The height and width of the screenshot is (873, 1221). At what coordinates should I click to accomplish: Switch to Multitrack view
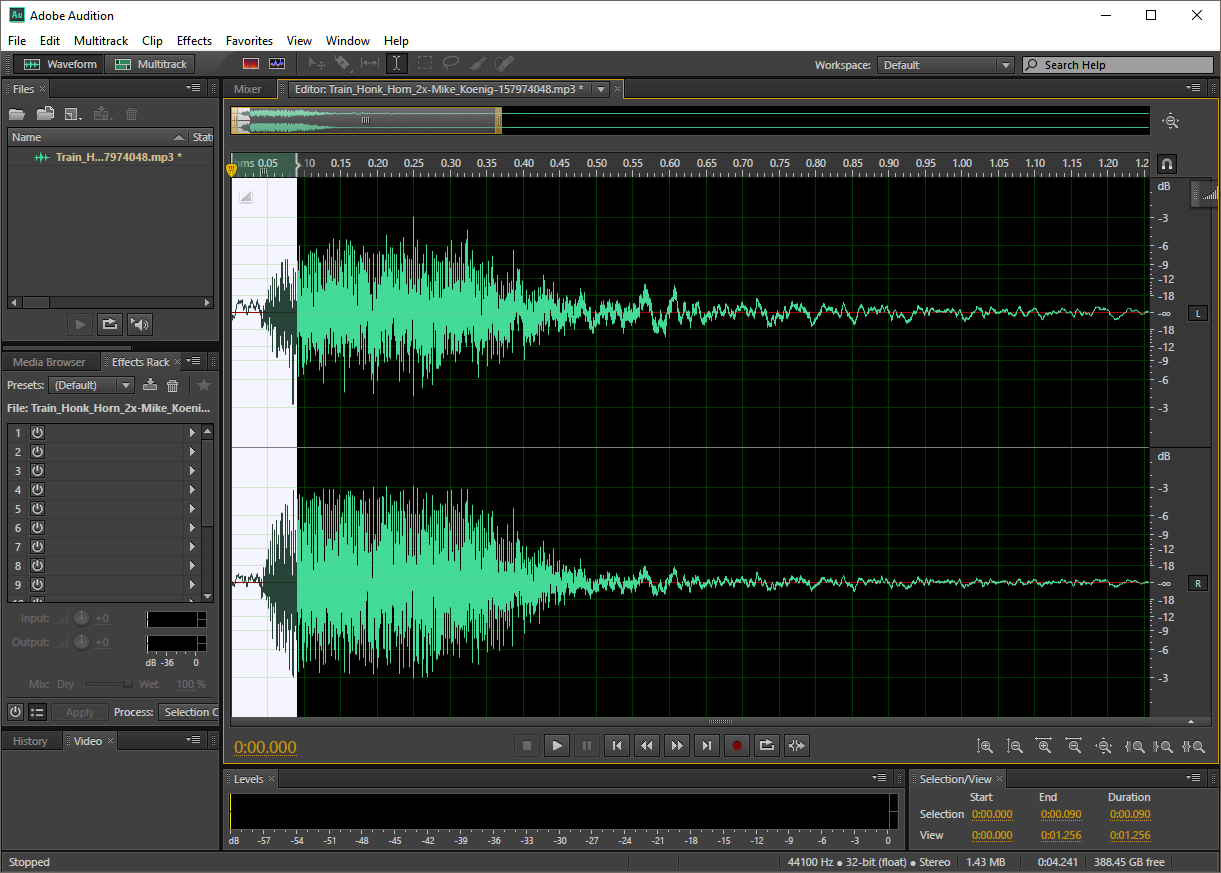coord(150,64)
